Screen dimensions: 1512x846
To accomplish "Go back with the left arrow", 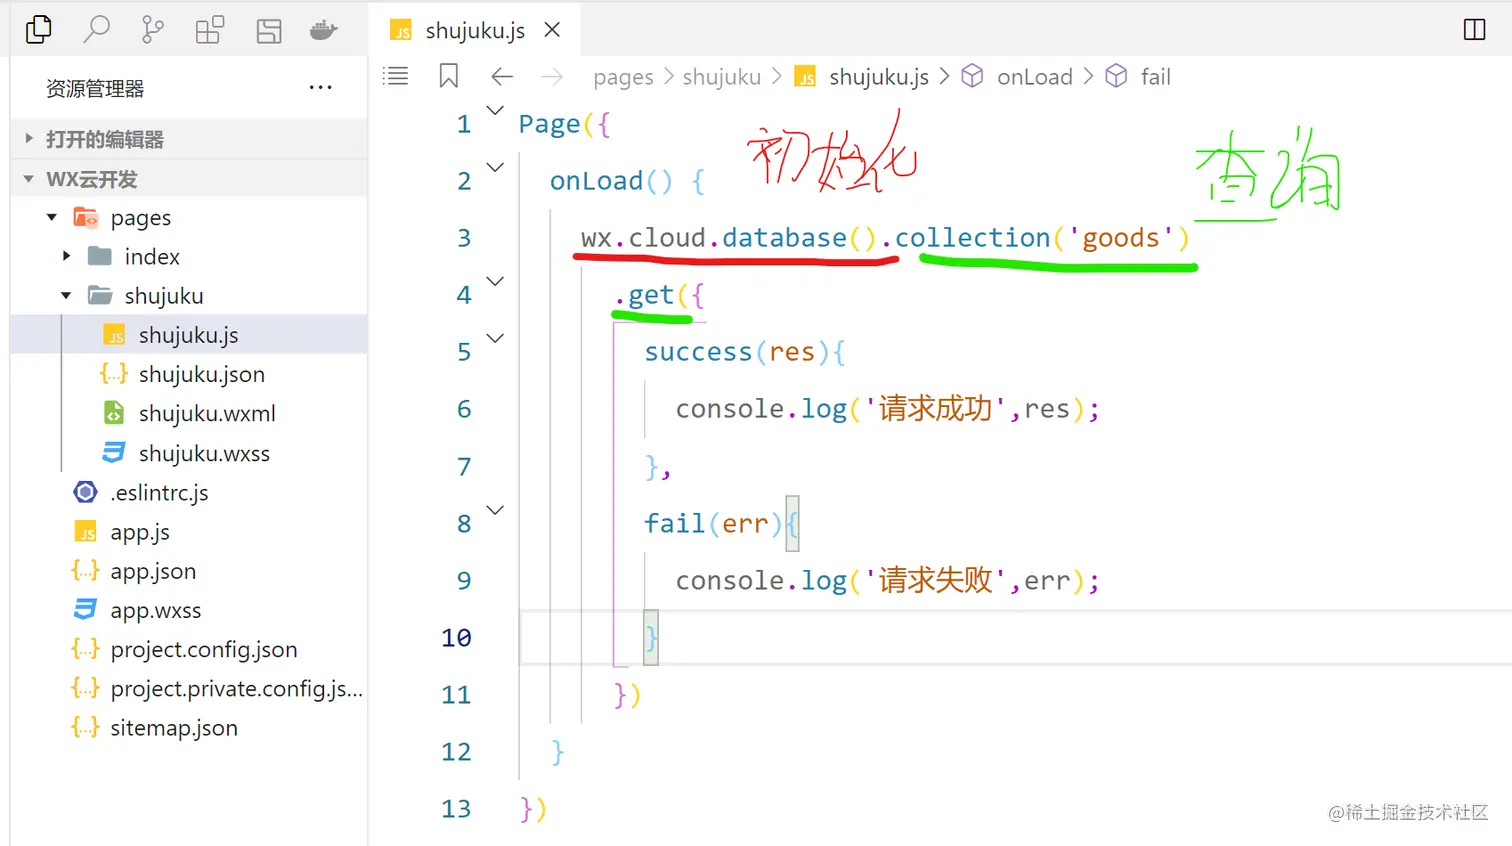I will [502, 76].
